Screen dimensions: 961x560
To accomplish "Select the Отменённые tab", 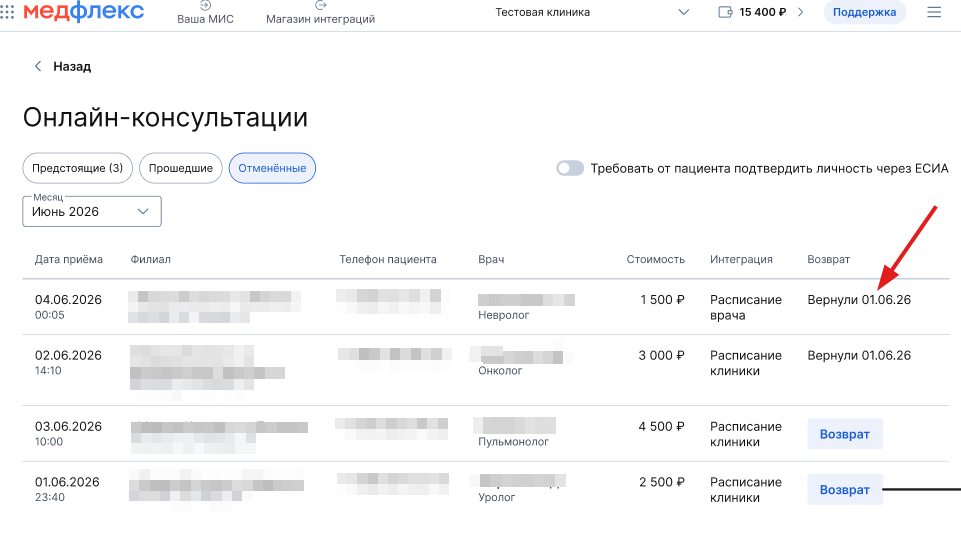I will [272, 168].
